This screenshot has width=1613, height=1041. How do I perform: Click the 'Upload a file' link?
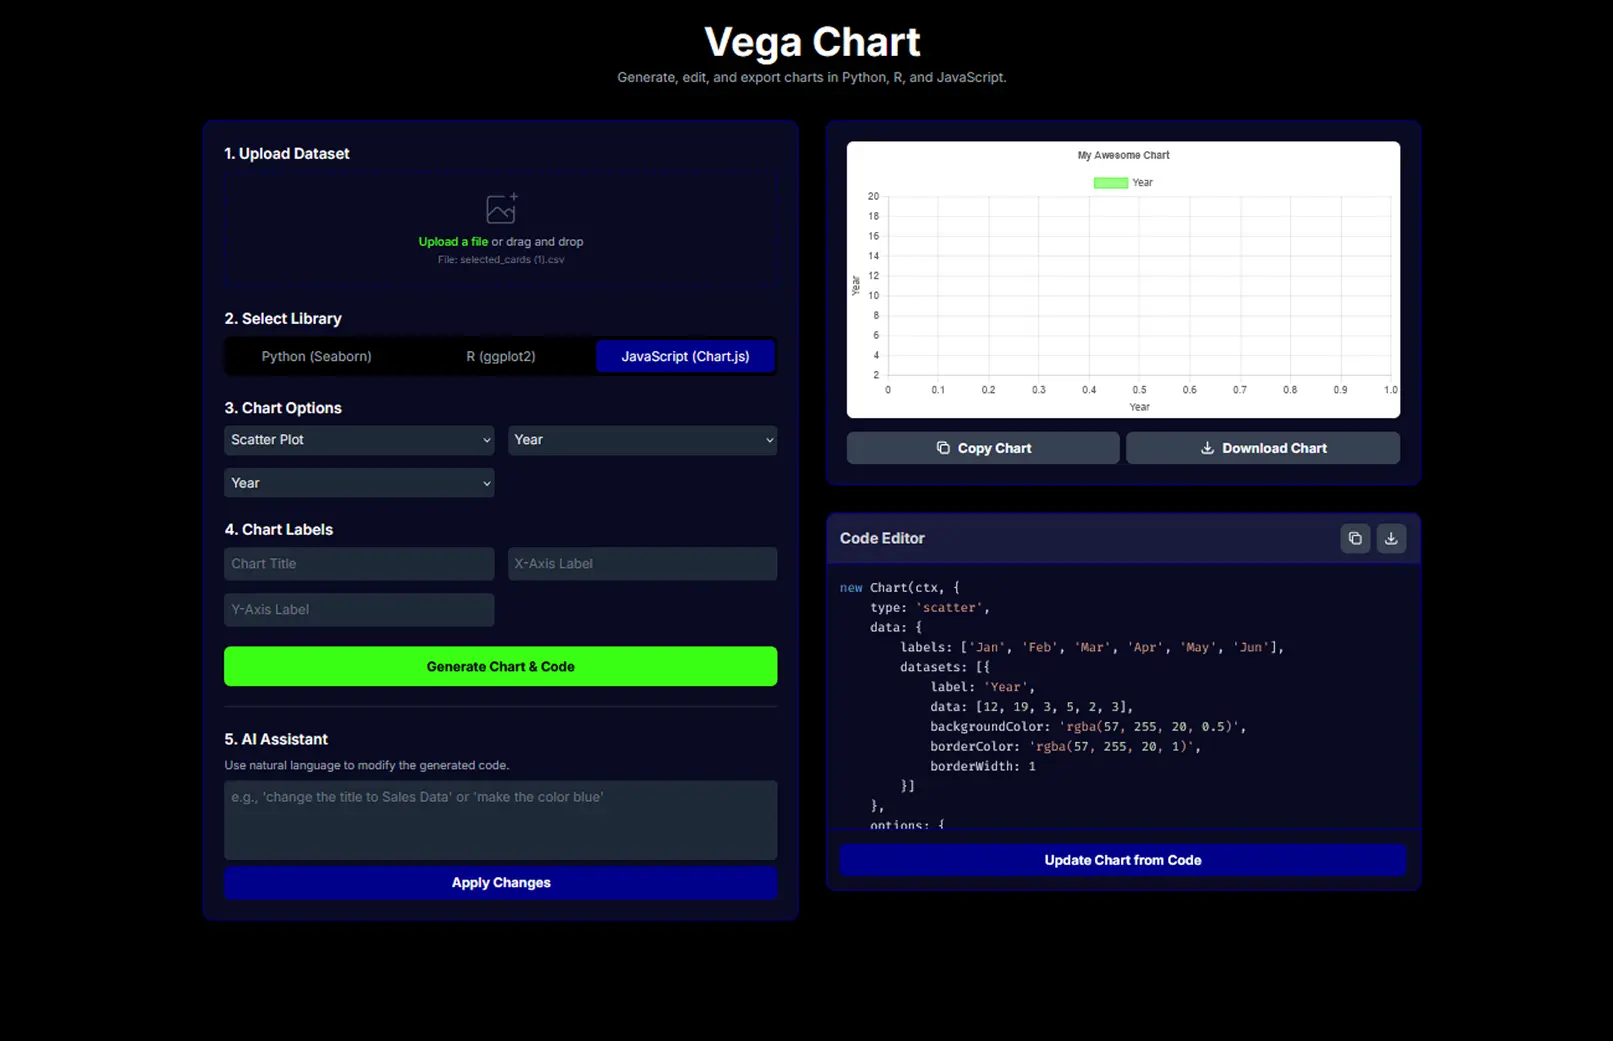point(453,241)
